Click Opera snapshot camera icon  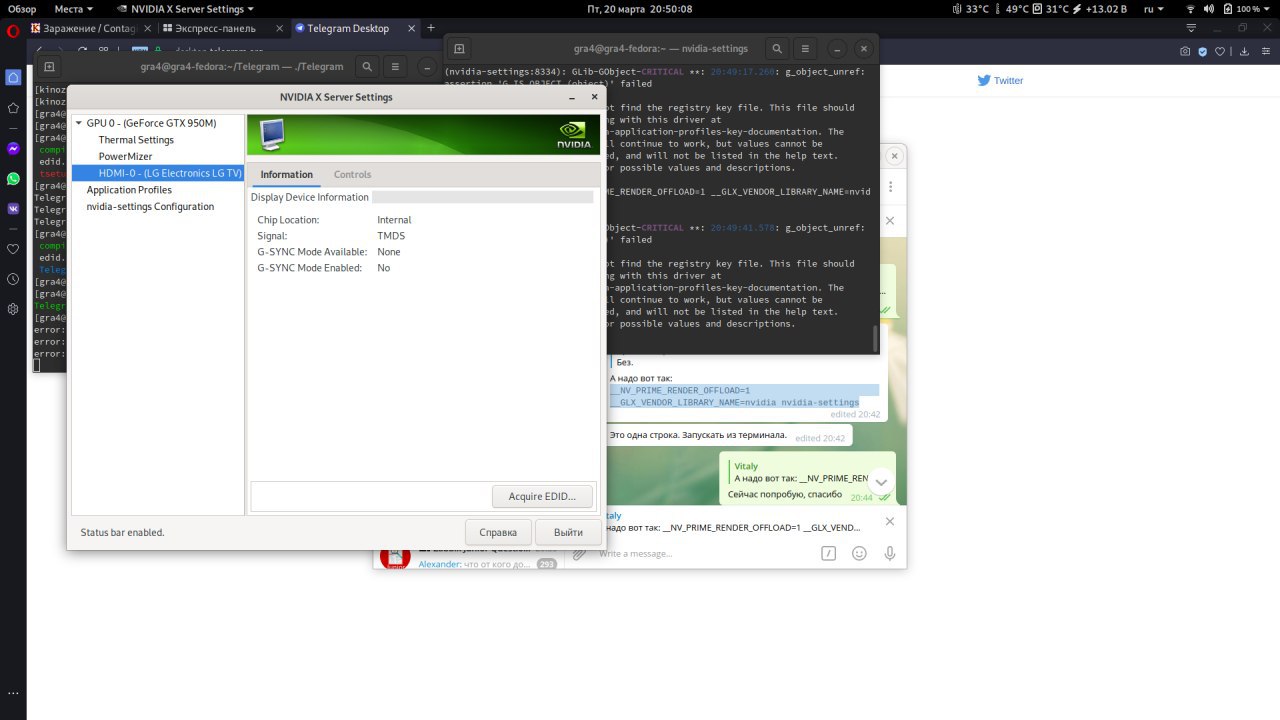(1185, 51)
